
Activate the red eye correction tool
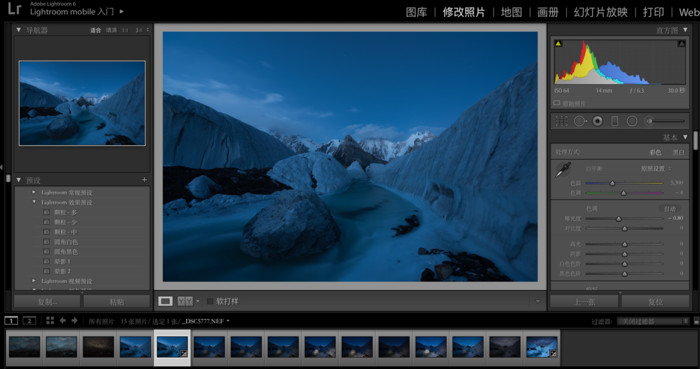tap(597, 121)
